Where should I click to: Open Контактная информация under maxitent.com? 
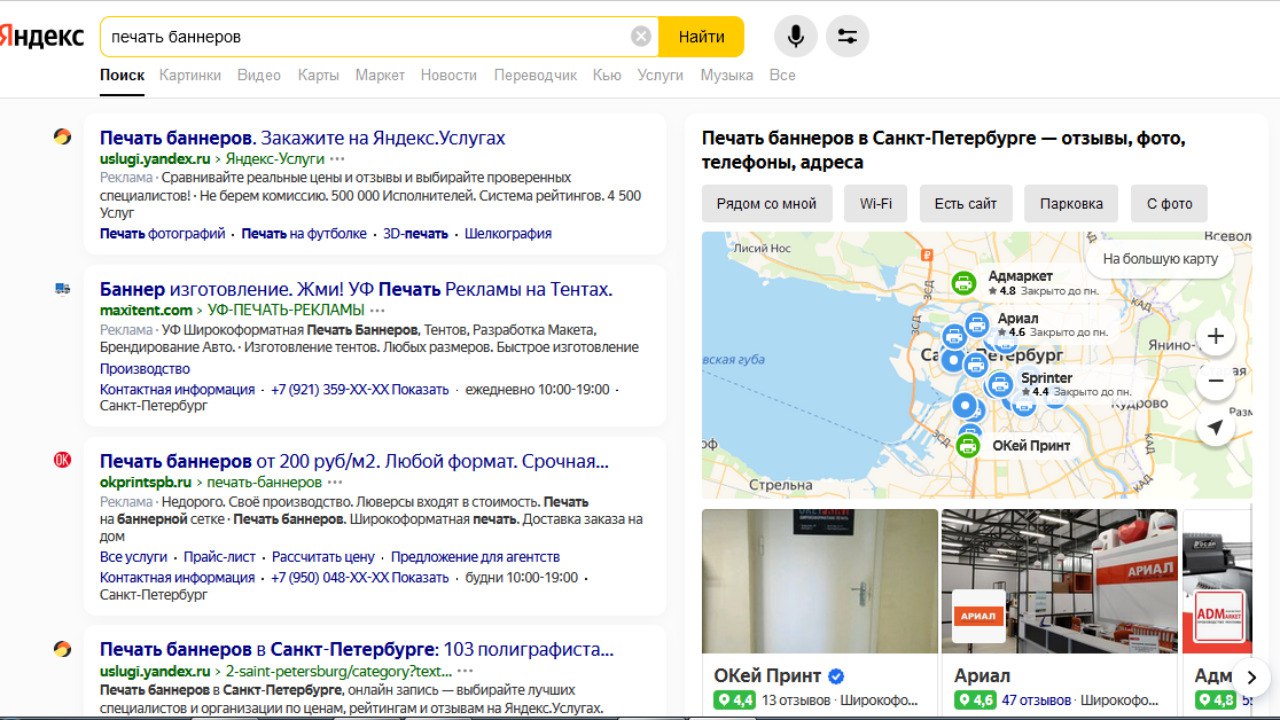tap(177, 389)
